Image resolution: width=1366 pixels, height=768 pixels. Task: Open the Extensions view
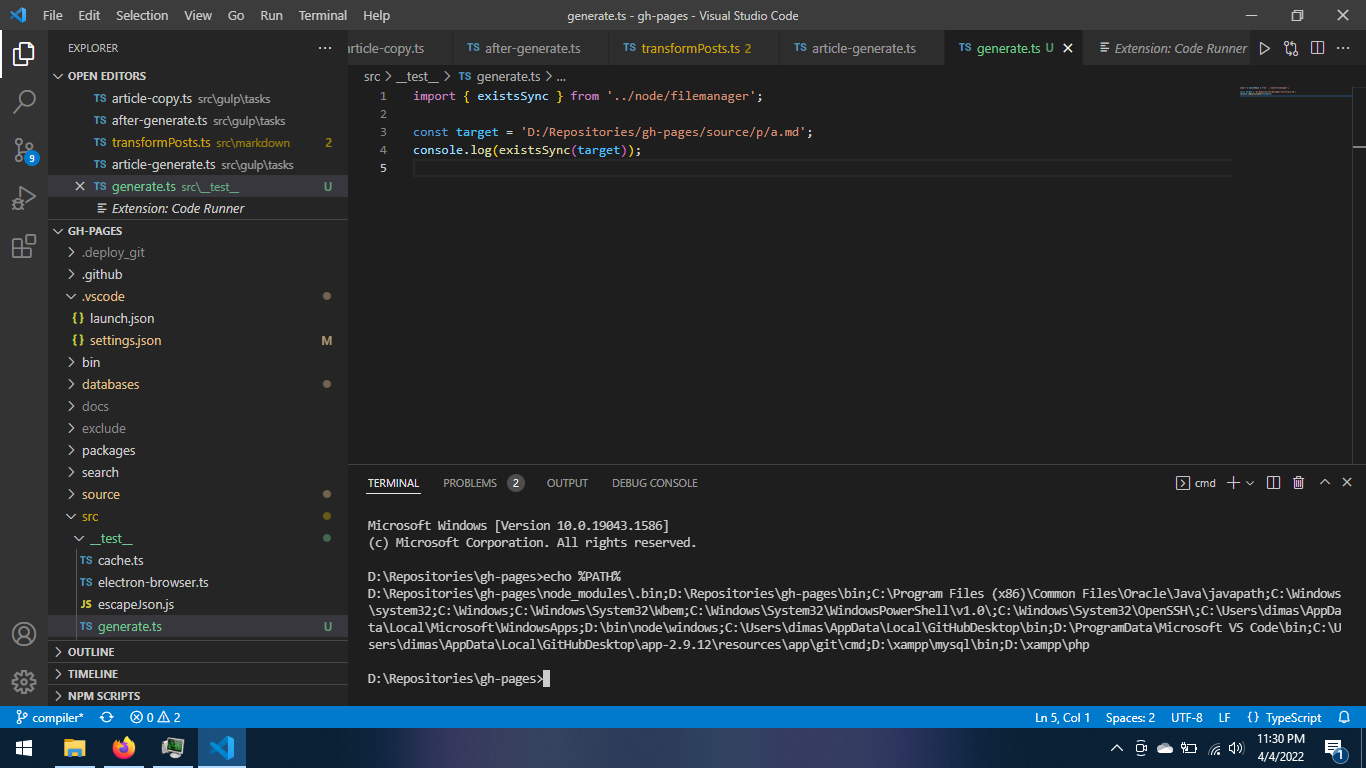point(24,247)
